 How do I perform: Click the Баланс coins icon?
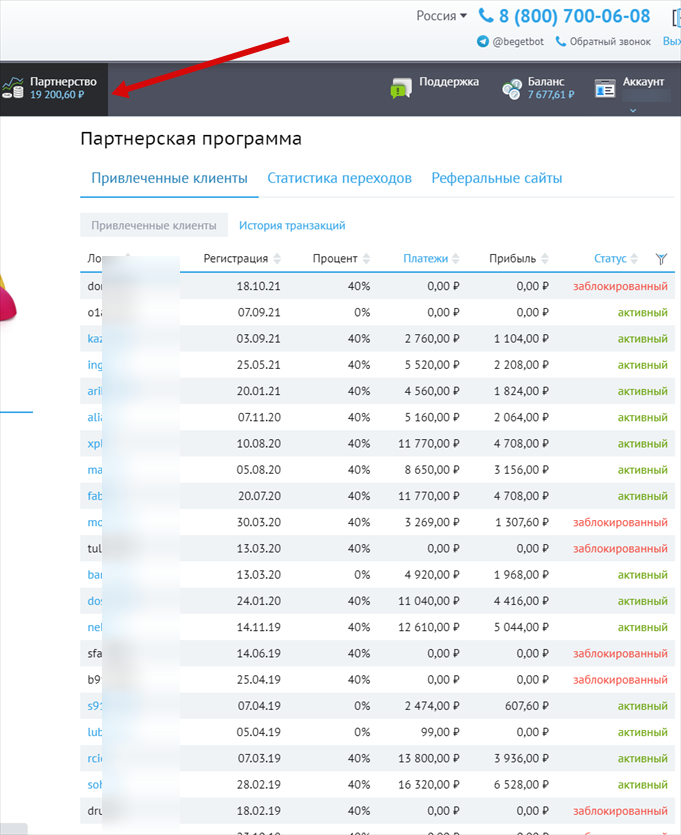pos(512,89)
